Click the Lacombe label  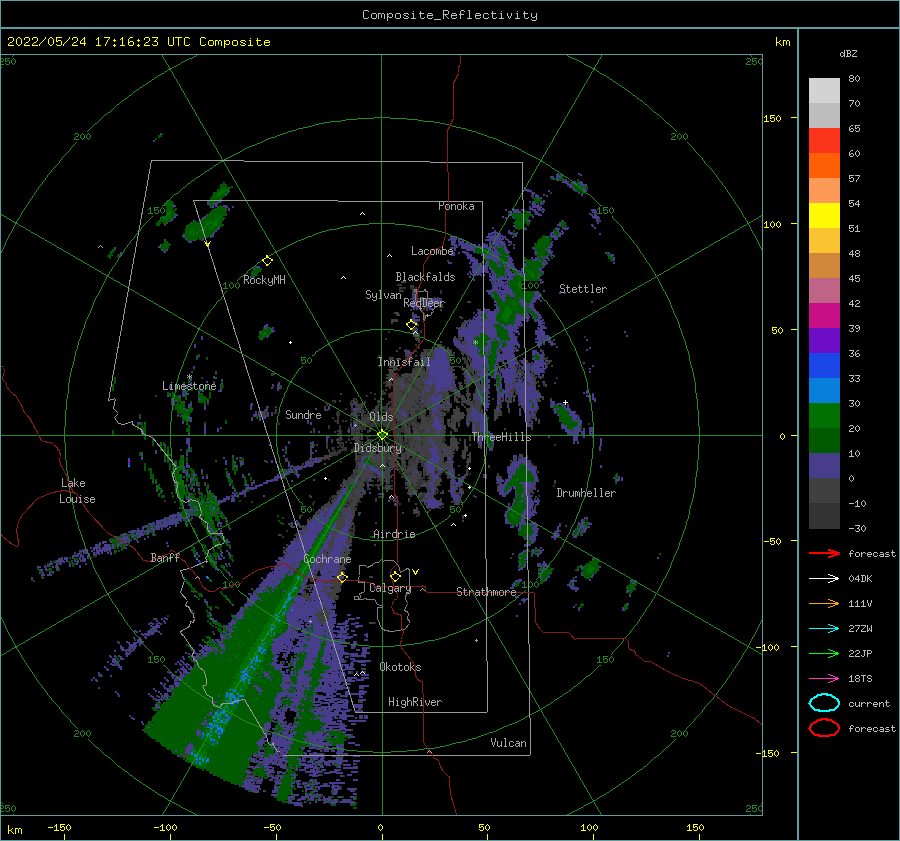[x=432, y=251]
